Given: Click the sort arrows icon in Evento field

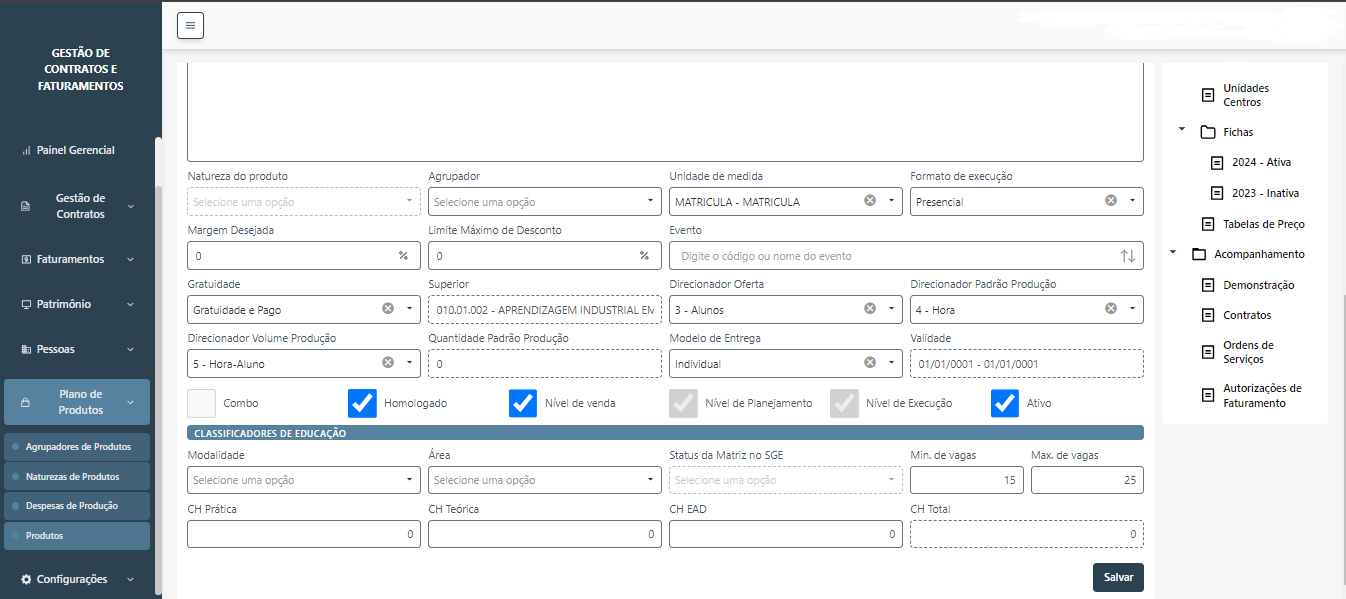Looking at the screenshot, I should pyautogui.click(x=1127, y=256).
